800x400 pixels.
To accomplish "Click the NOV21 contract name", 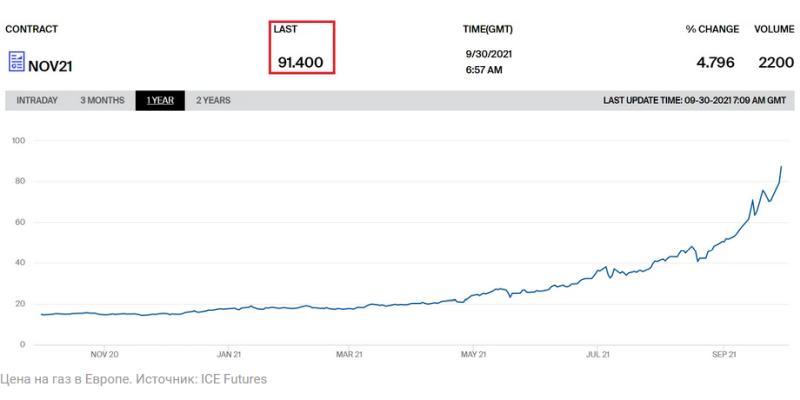I will pyautogui.click(x=52, y=65).
